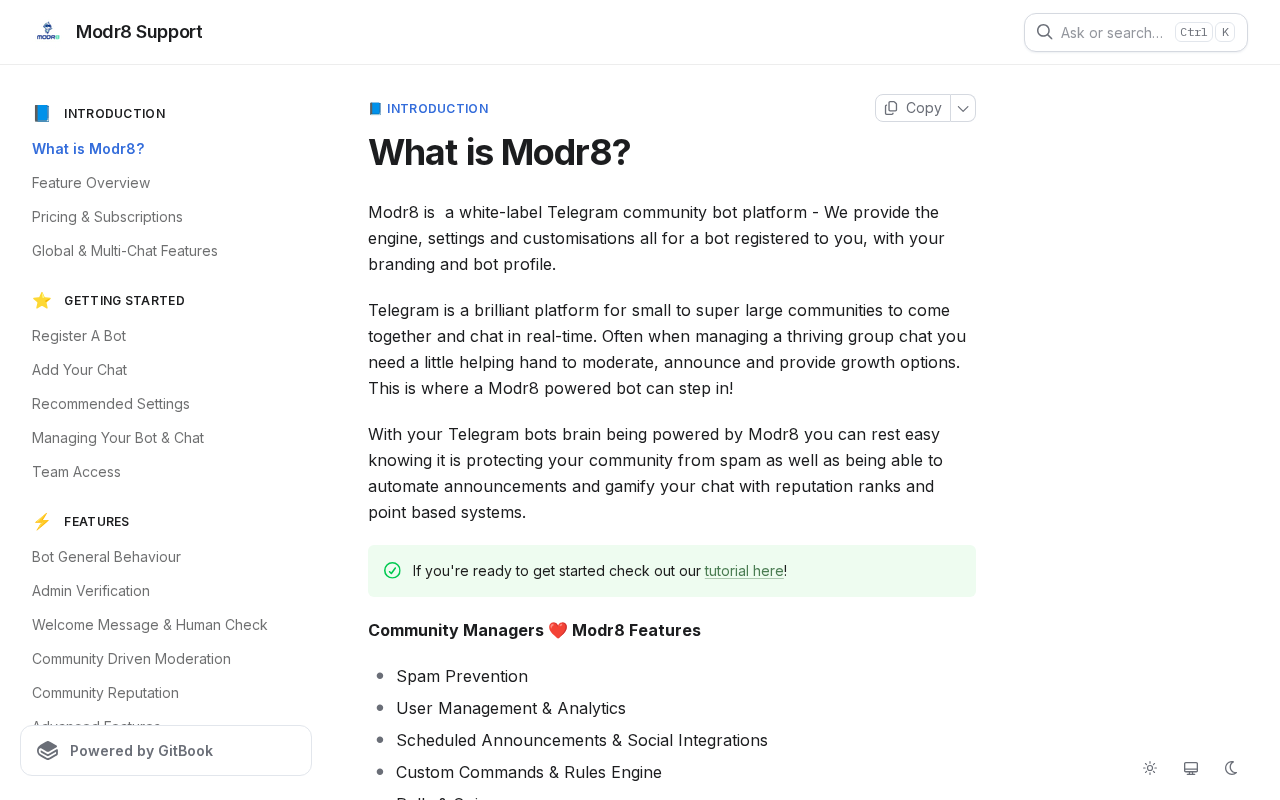Click the GitBook logo icon
The height and width of the screenshot is (800, 1280).
[48, 751]
